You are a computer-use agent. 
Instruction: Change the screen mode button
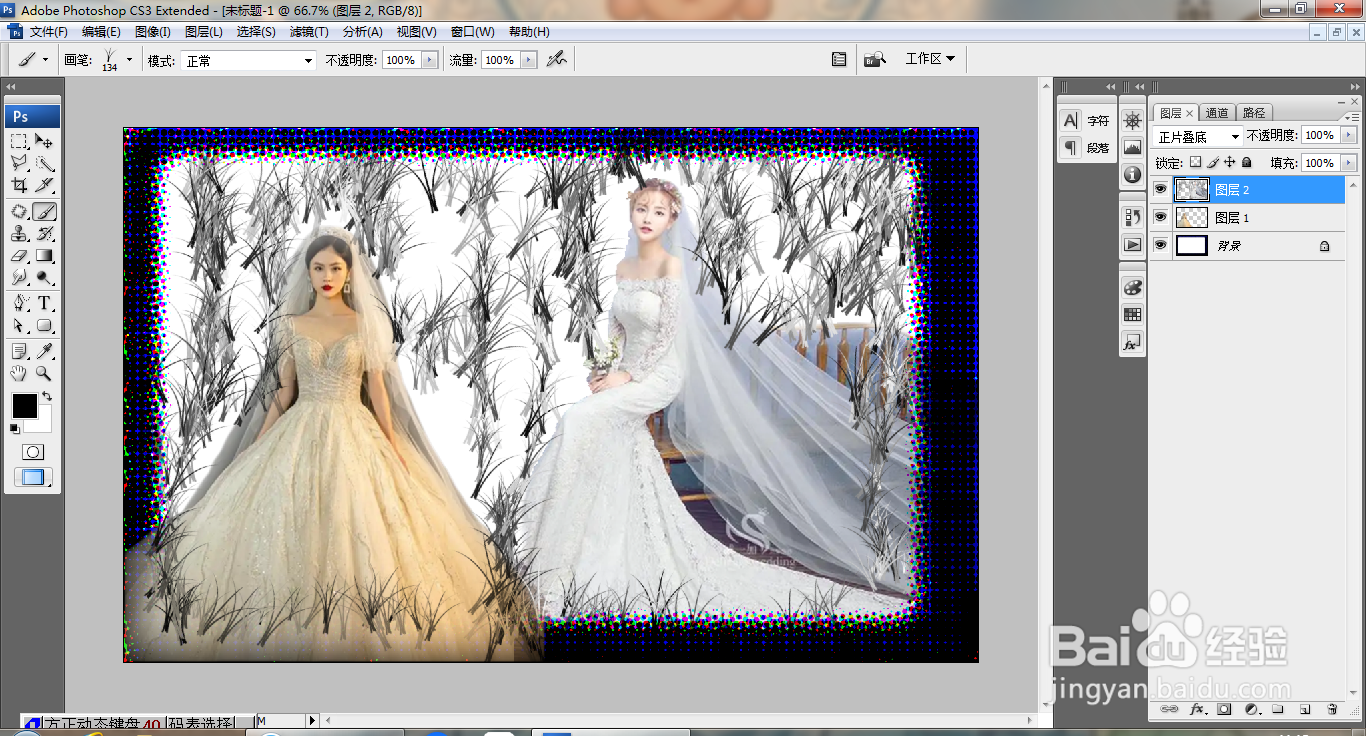pyautogui.click(x=33, y=478)
